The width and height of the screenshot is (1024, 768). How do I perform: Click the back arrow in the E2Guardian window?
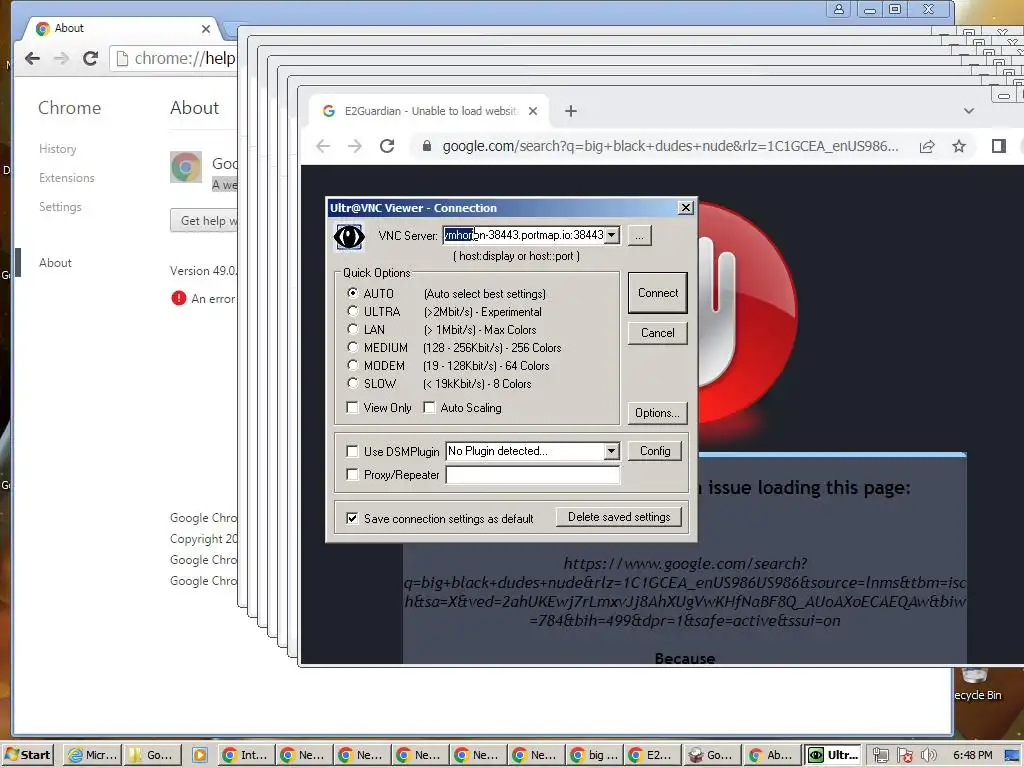click(x=323, y=146)
